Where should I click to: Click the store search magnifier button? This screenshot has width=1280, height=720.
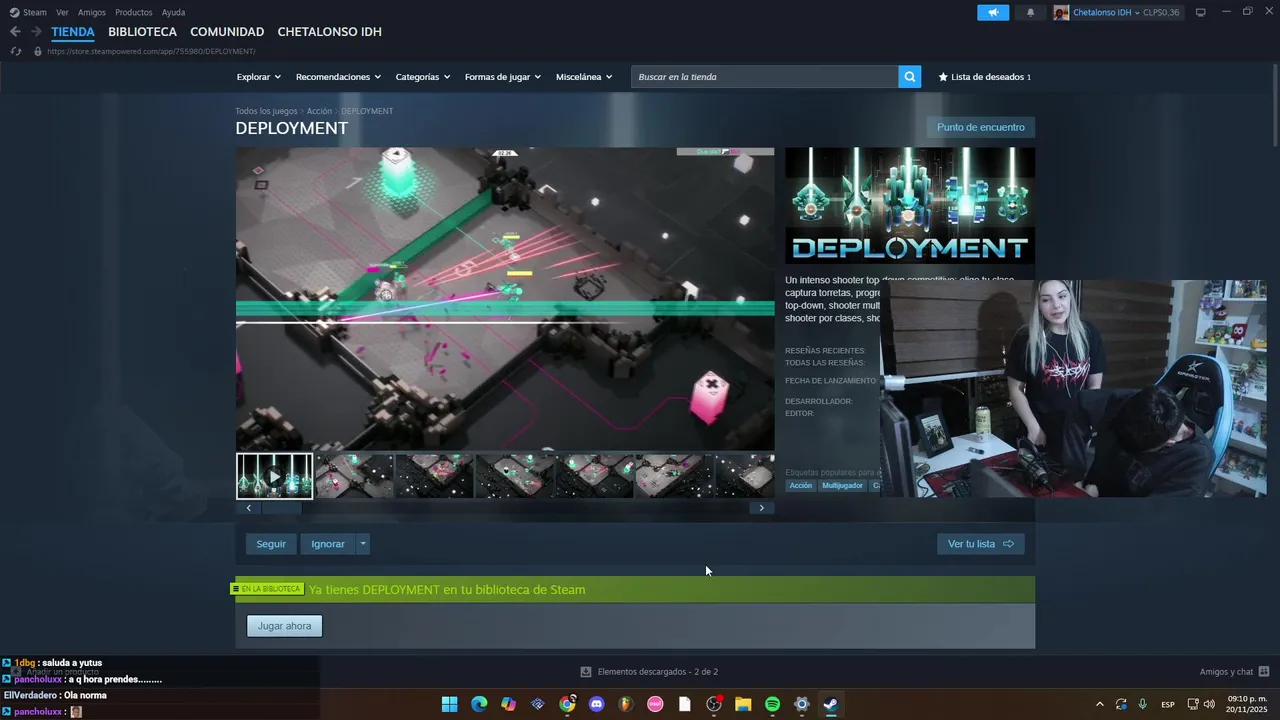tap(909, 77)
